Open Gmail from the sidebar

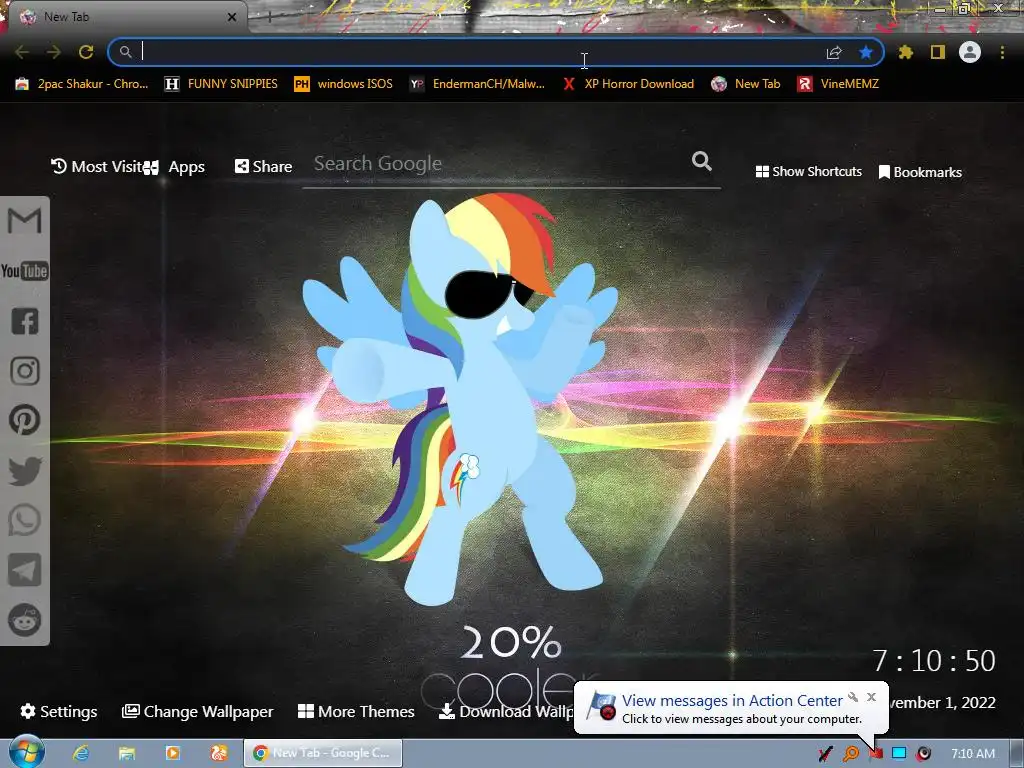click(24, 220)
